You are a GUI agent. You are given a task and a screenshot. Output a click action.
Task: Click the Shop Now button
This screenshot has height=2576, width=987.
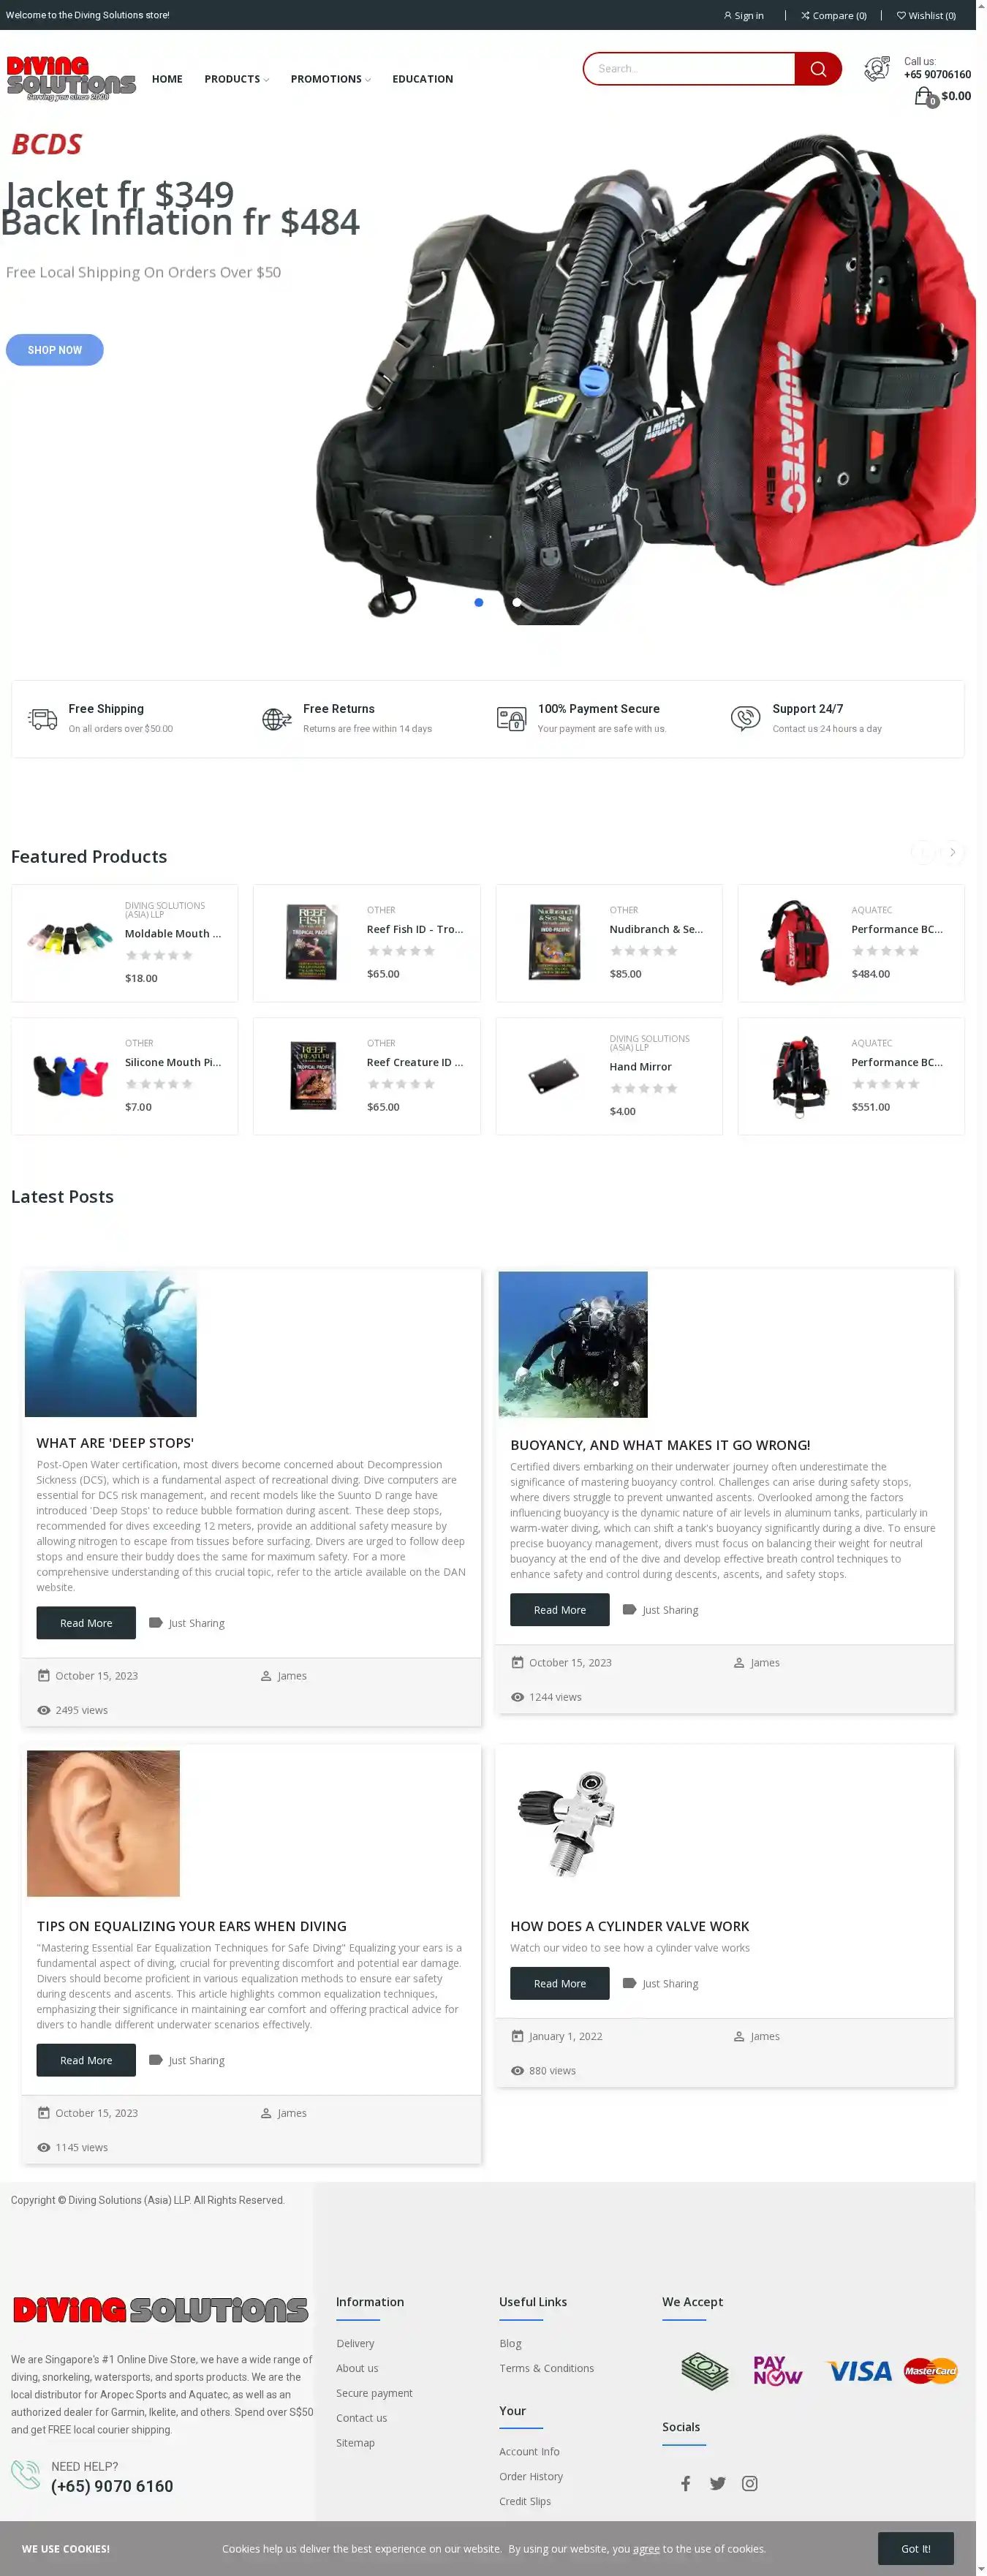coord(55,350)
